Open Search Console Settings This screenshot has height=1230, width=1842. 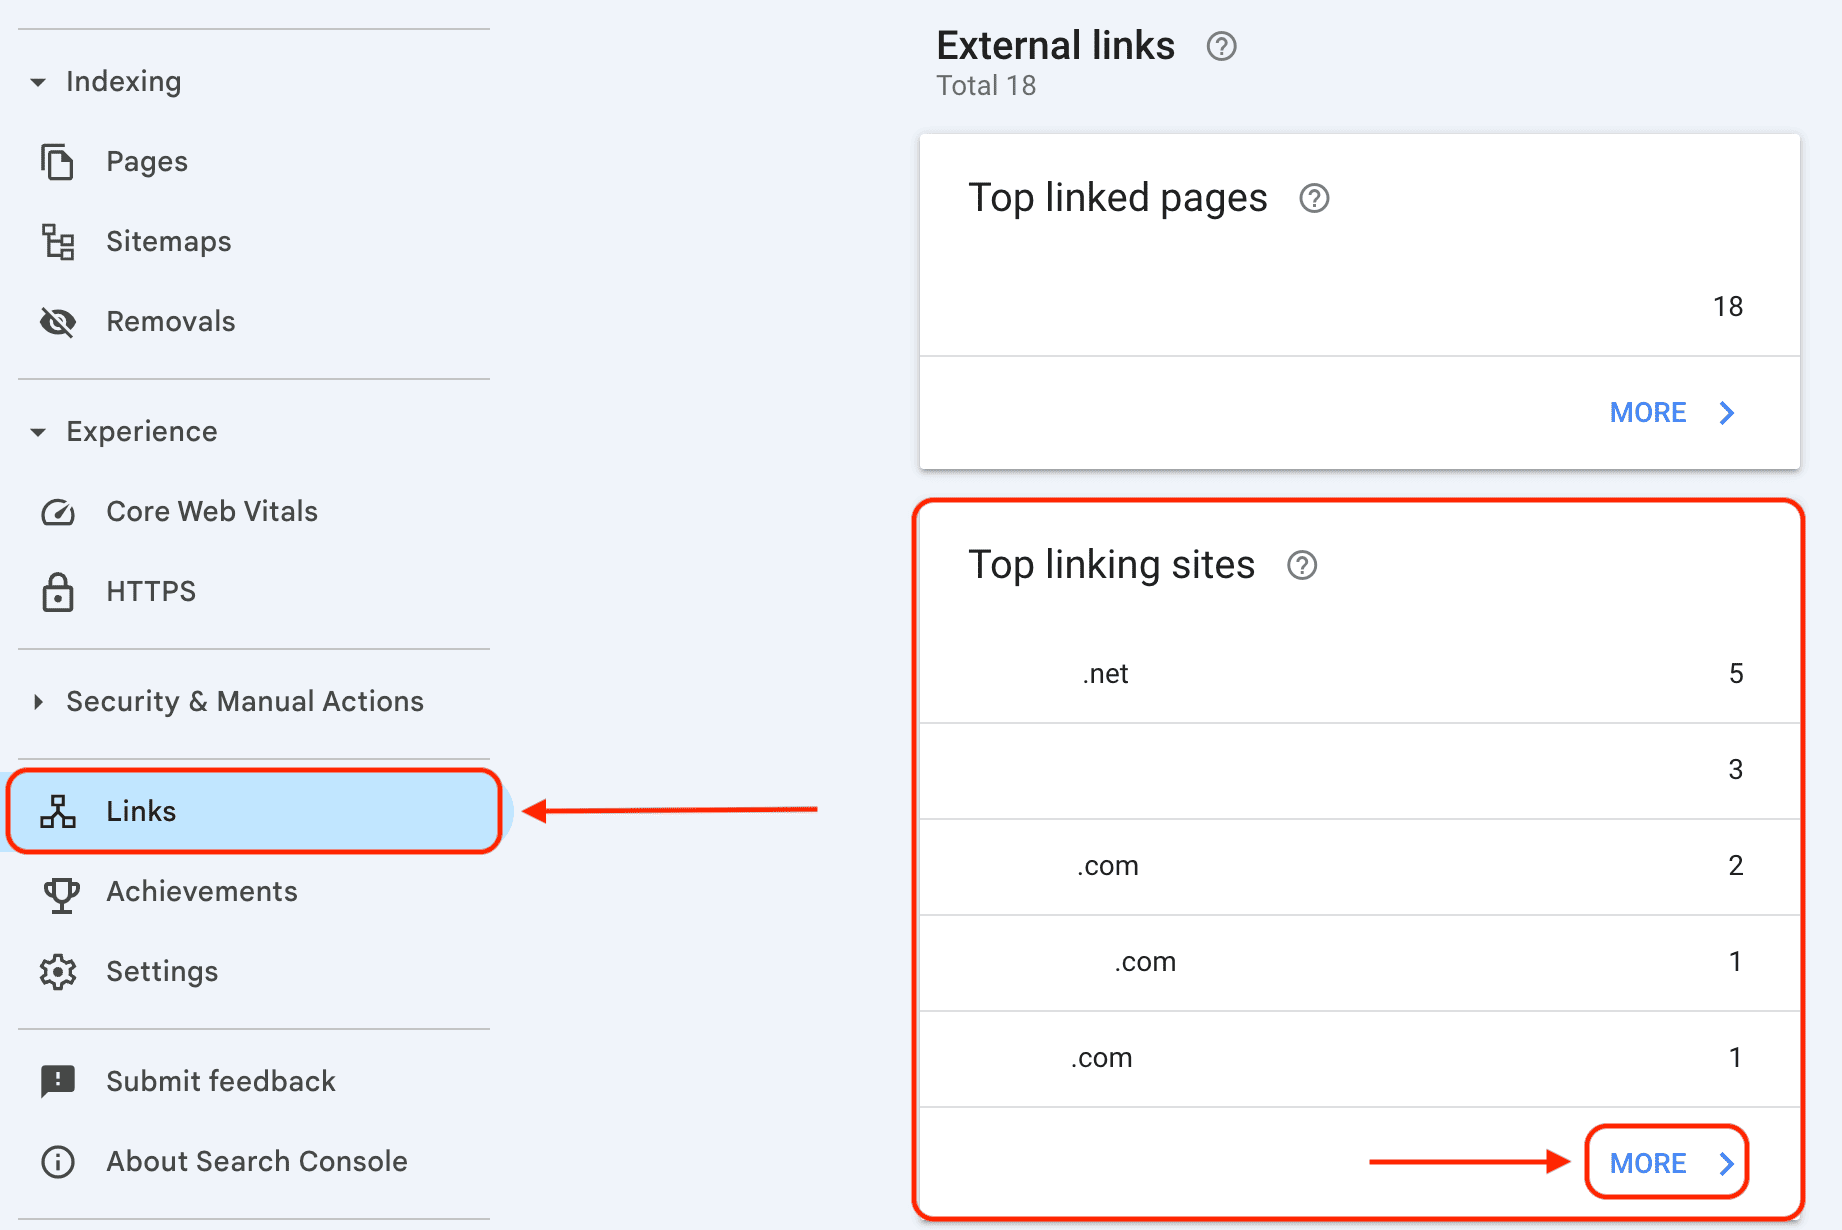point(161,971)
